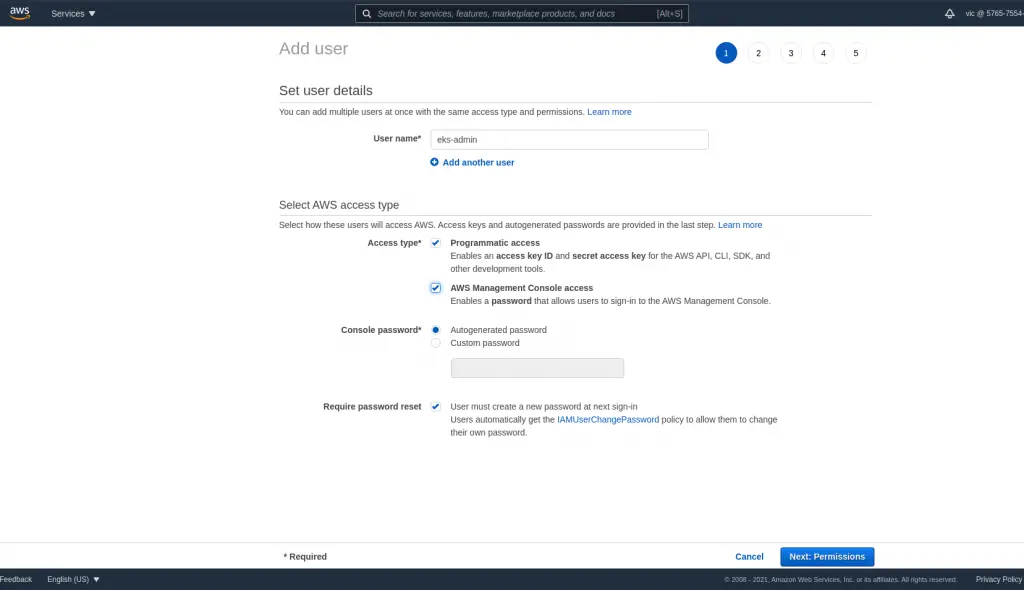This screenshot has height=590, width=1024.
Task: Click the AWS services search box
Action: 521,14
